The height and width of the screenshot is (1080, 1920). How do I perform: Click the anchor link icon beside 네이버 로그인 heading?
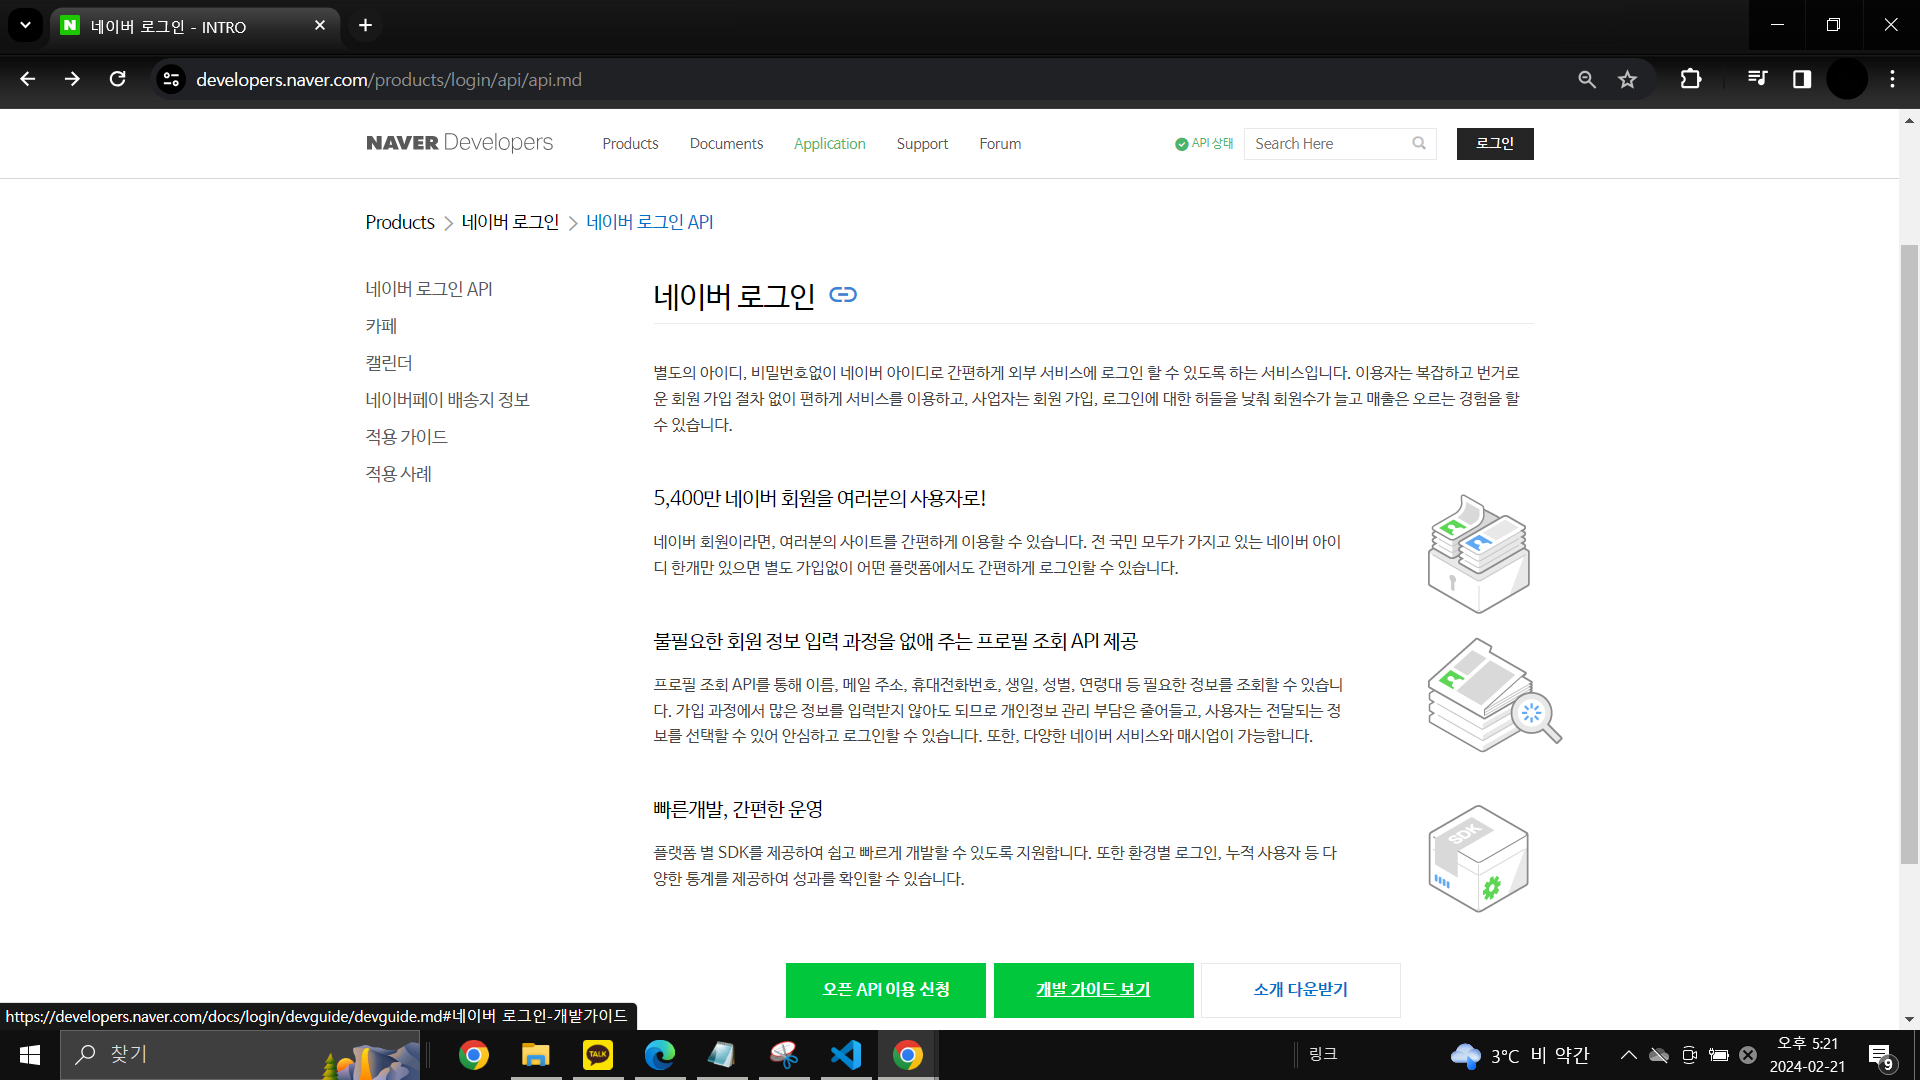pyautogui.click(x=843, y=295)
